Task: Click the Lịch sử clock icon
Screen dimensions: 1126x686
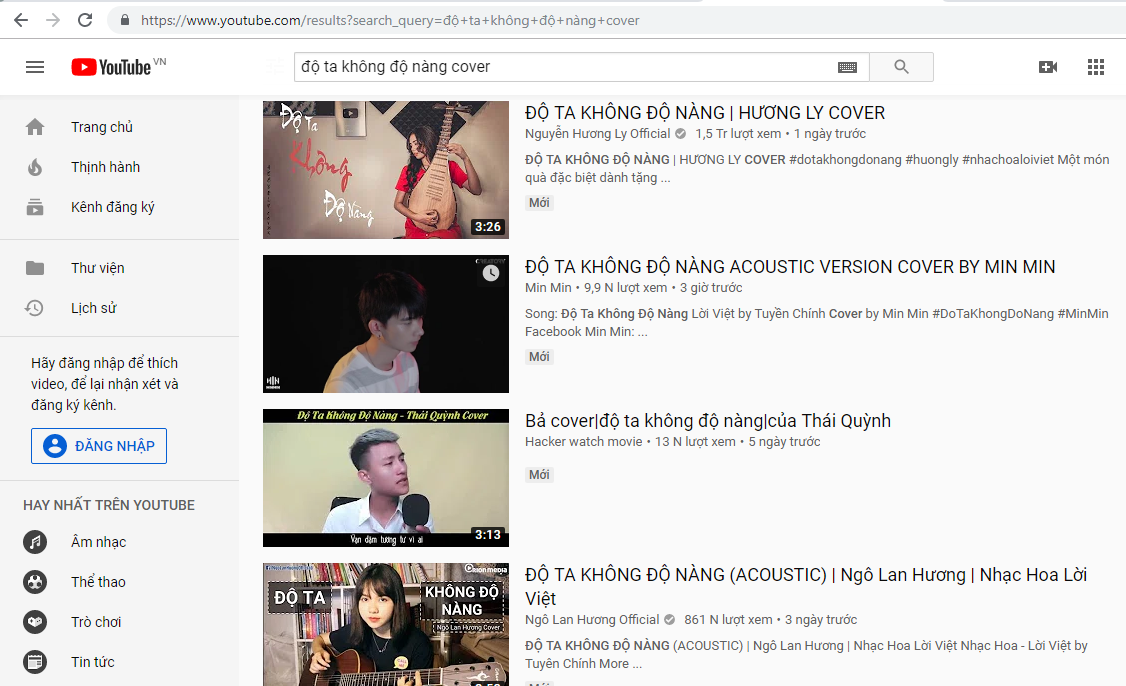Action: 34,308
